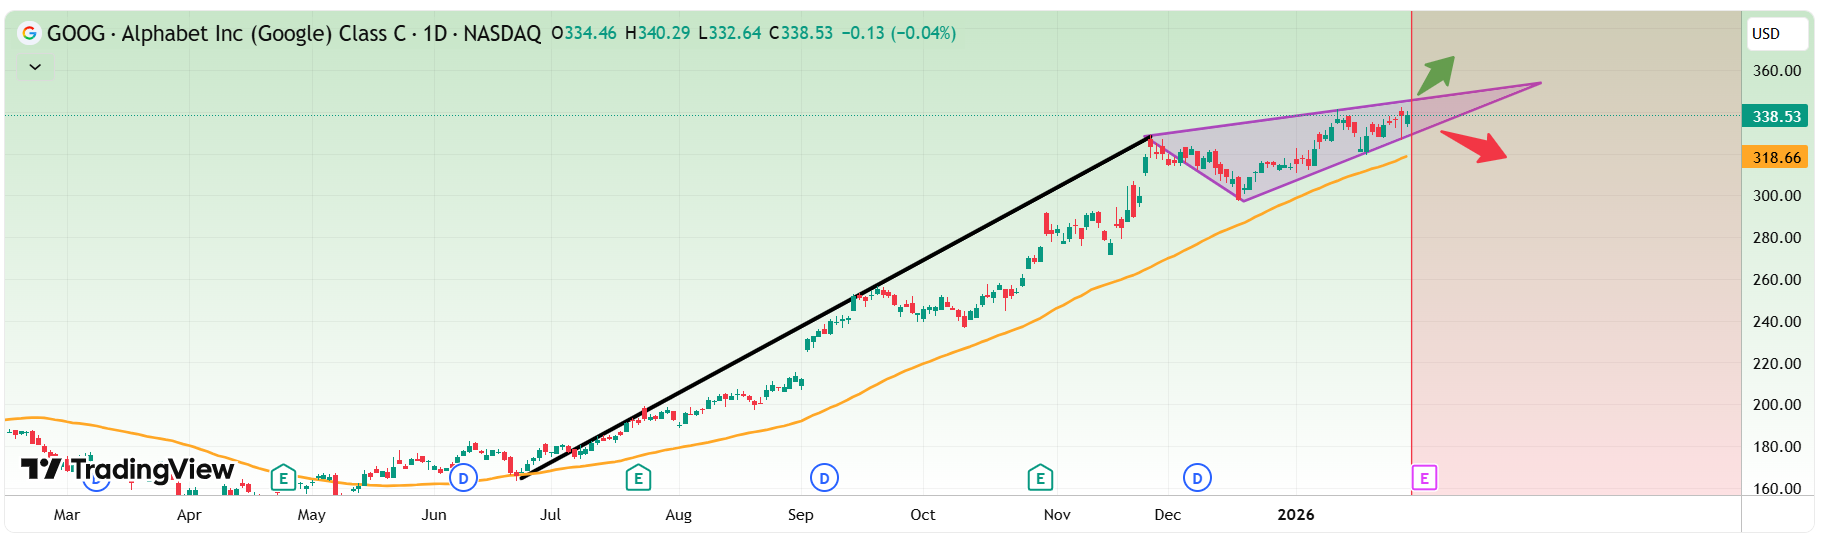
Task: Click the GOOG Alphabet Inc symbol title
Action: pos(226,33)
